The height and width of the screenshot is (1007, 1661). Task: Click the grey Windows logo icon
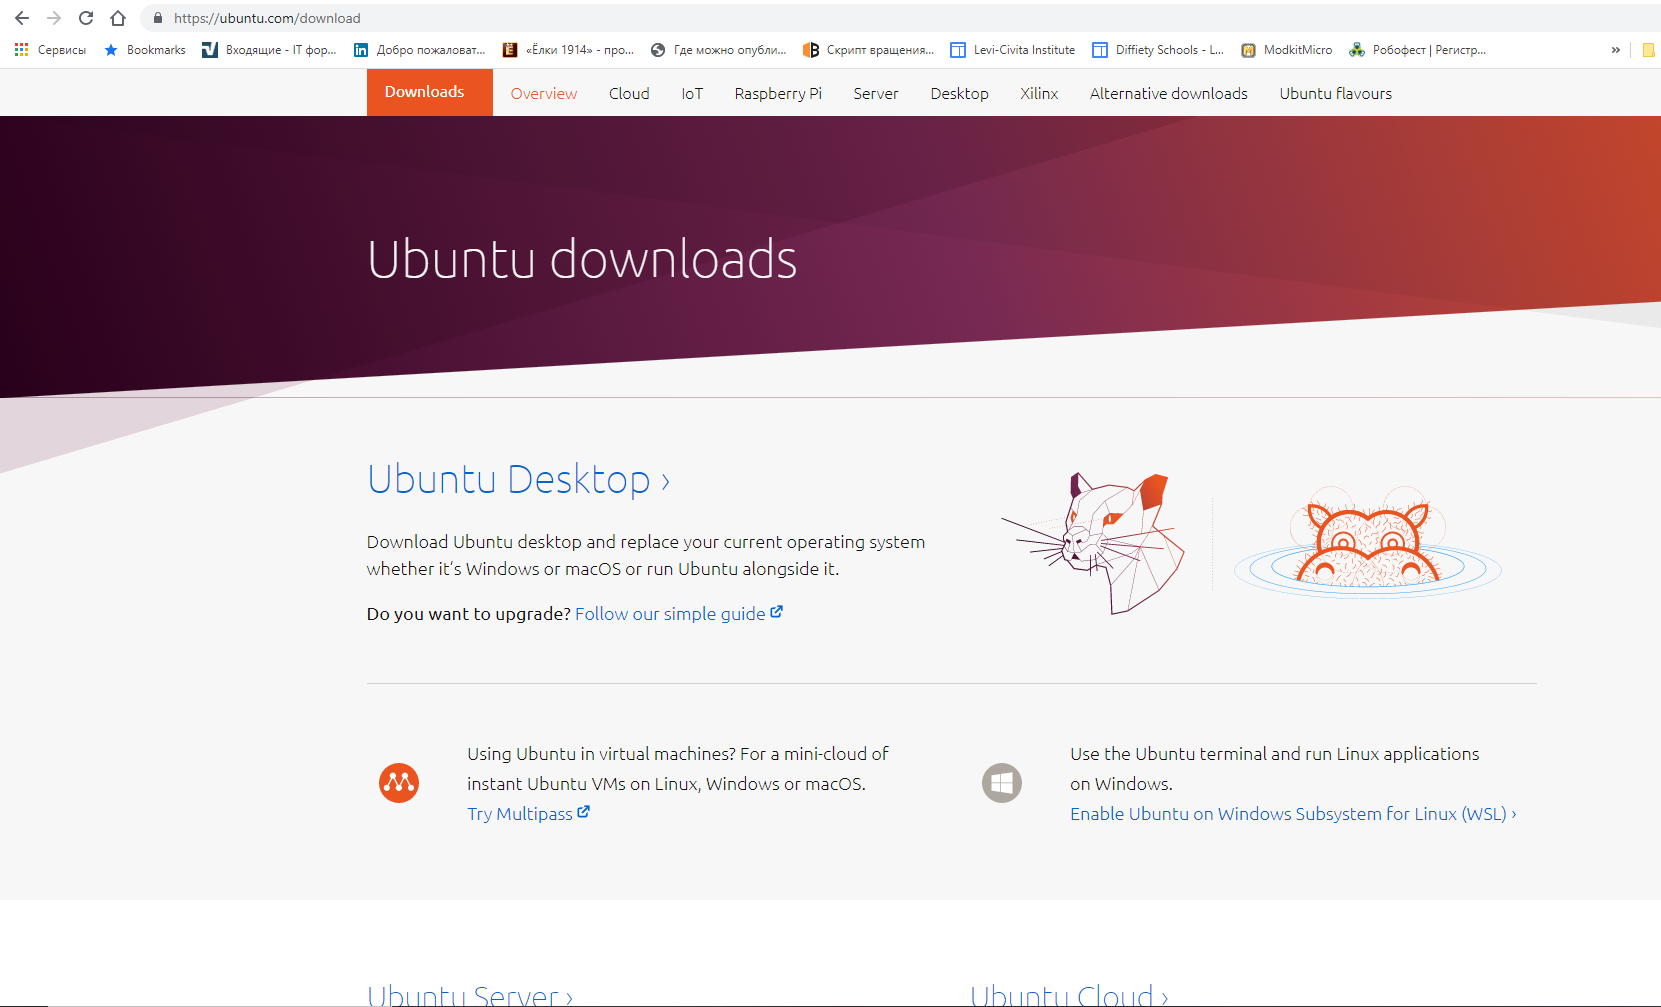click(1002, 782)
